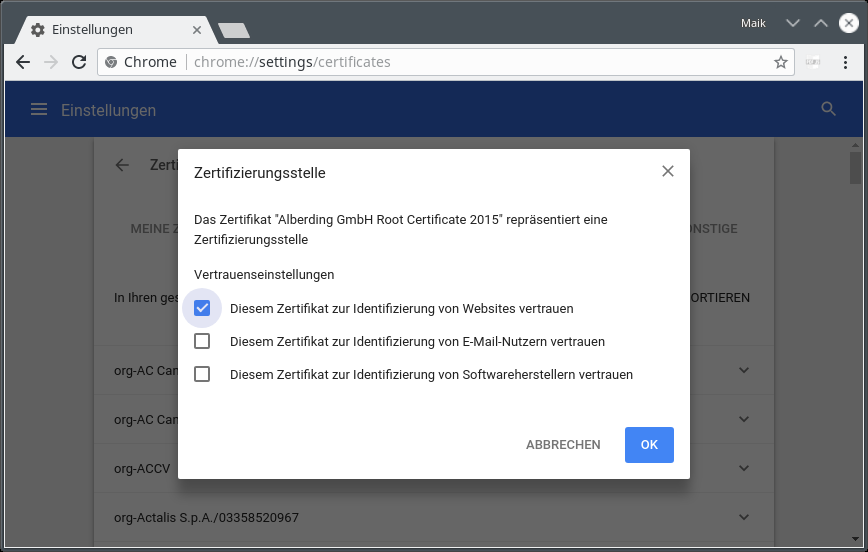Reload the page with the refresh icon
Screen dimensions: 868x552
click(78, 62)
